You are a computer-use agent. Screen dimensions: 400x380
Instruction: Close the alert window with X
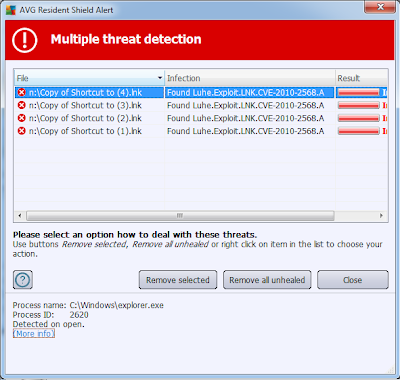tap(380, 7)
